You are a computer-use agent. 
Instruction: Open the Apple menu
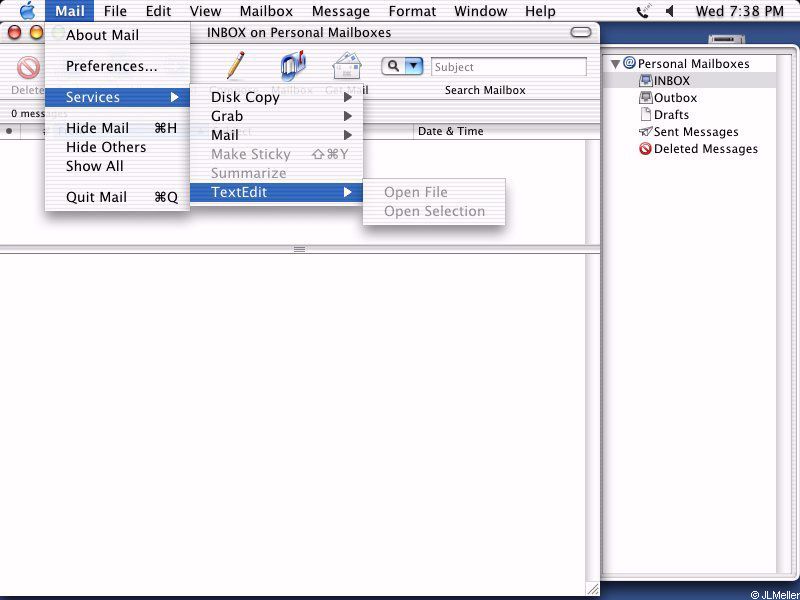(x=27, y=11)
